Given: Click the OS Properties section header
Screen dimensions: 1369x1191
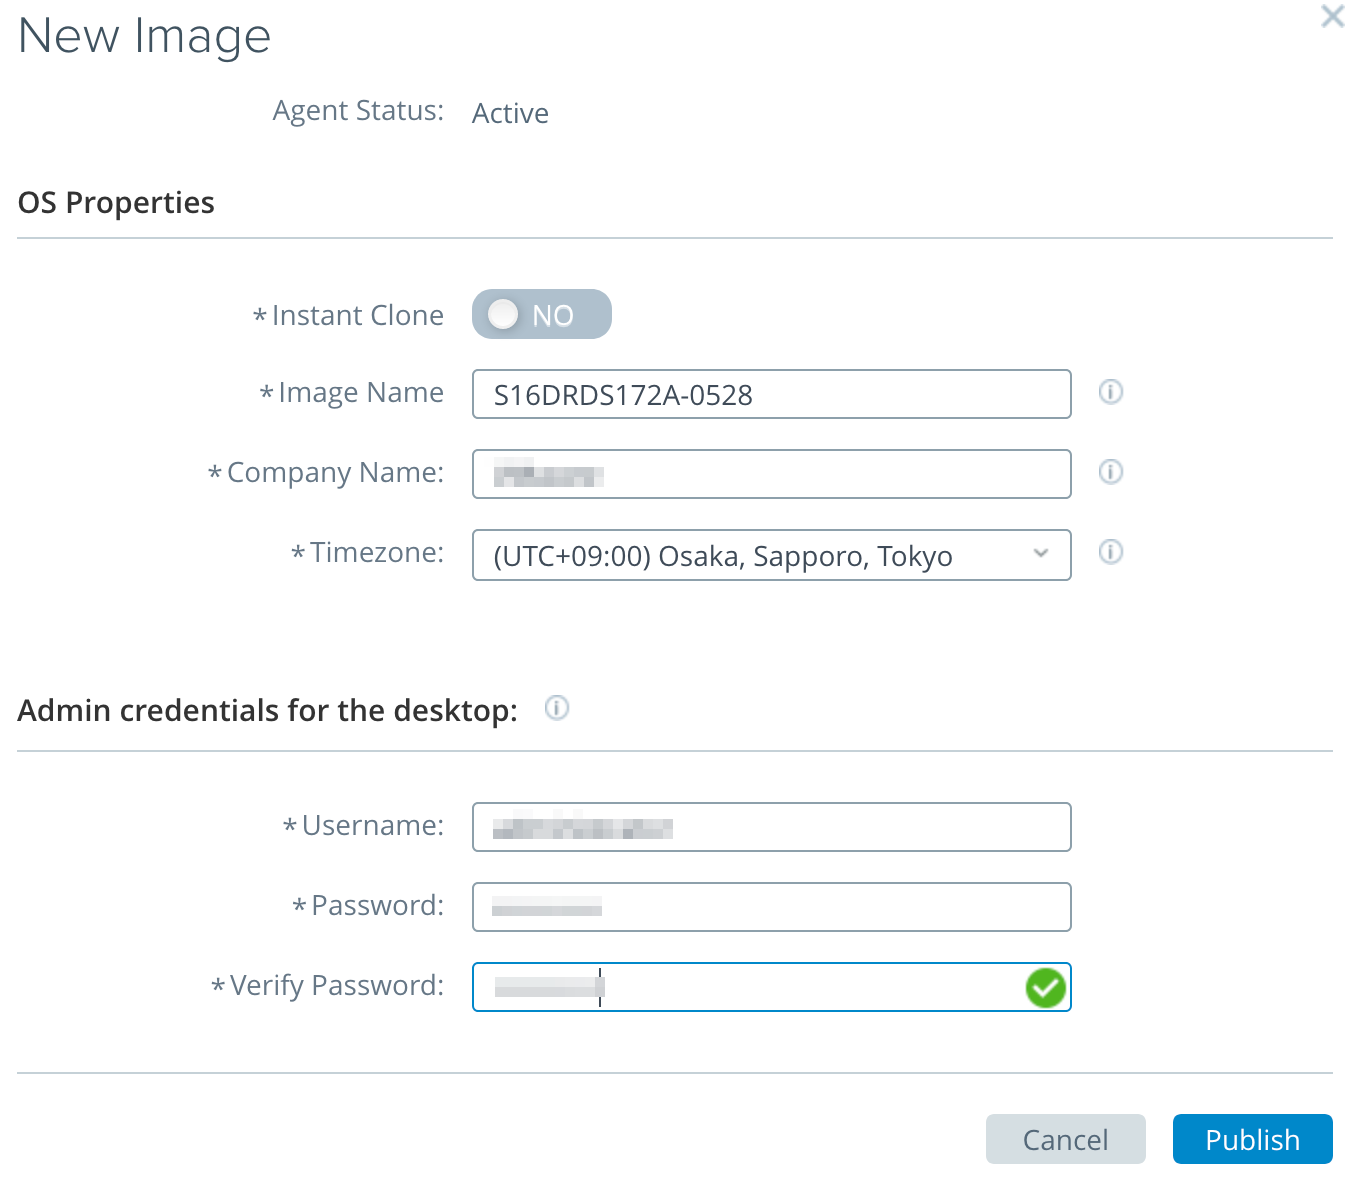Looking at the screenshot, I should coord(115,202).
